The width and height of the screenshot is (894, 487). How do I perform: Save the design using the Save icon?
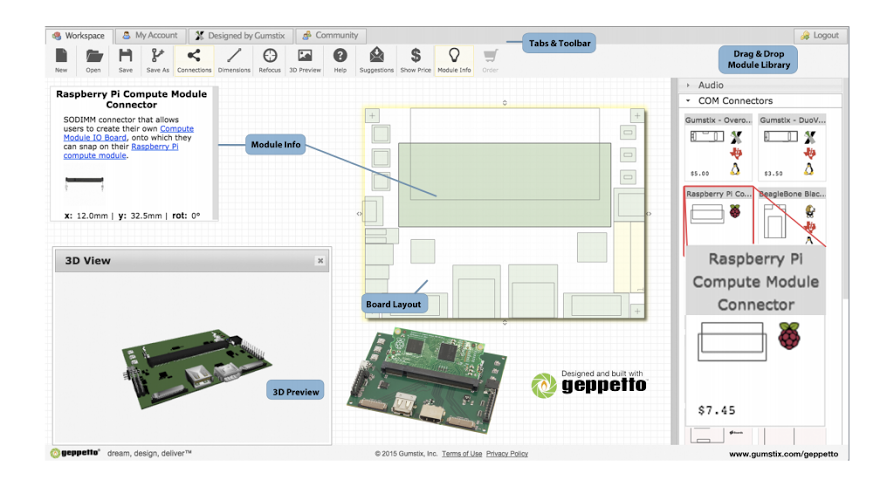pos(125,60)
